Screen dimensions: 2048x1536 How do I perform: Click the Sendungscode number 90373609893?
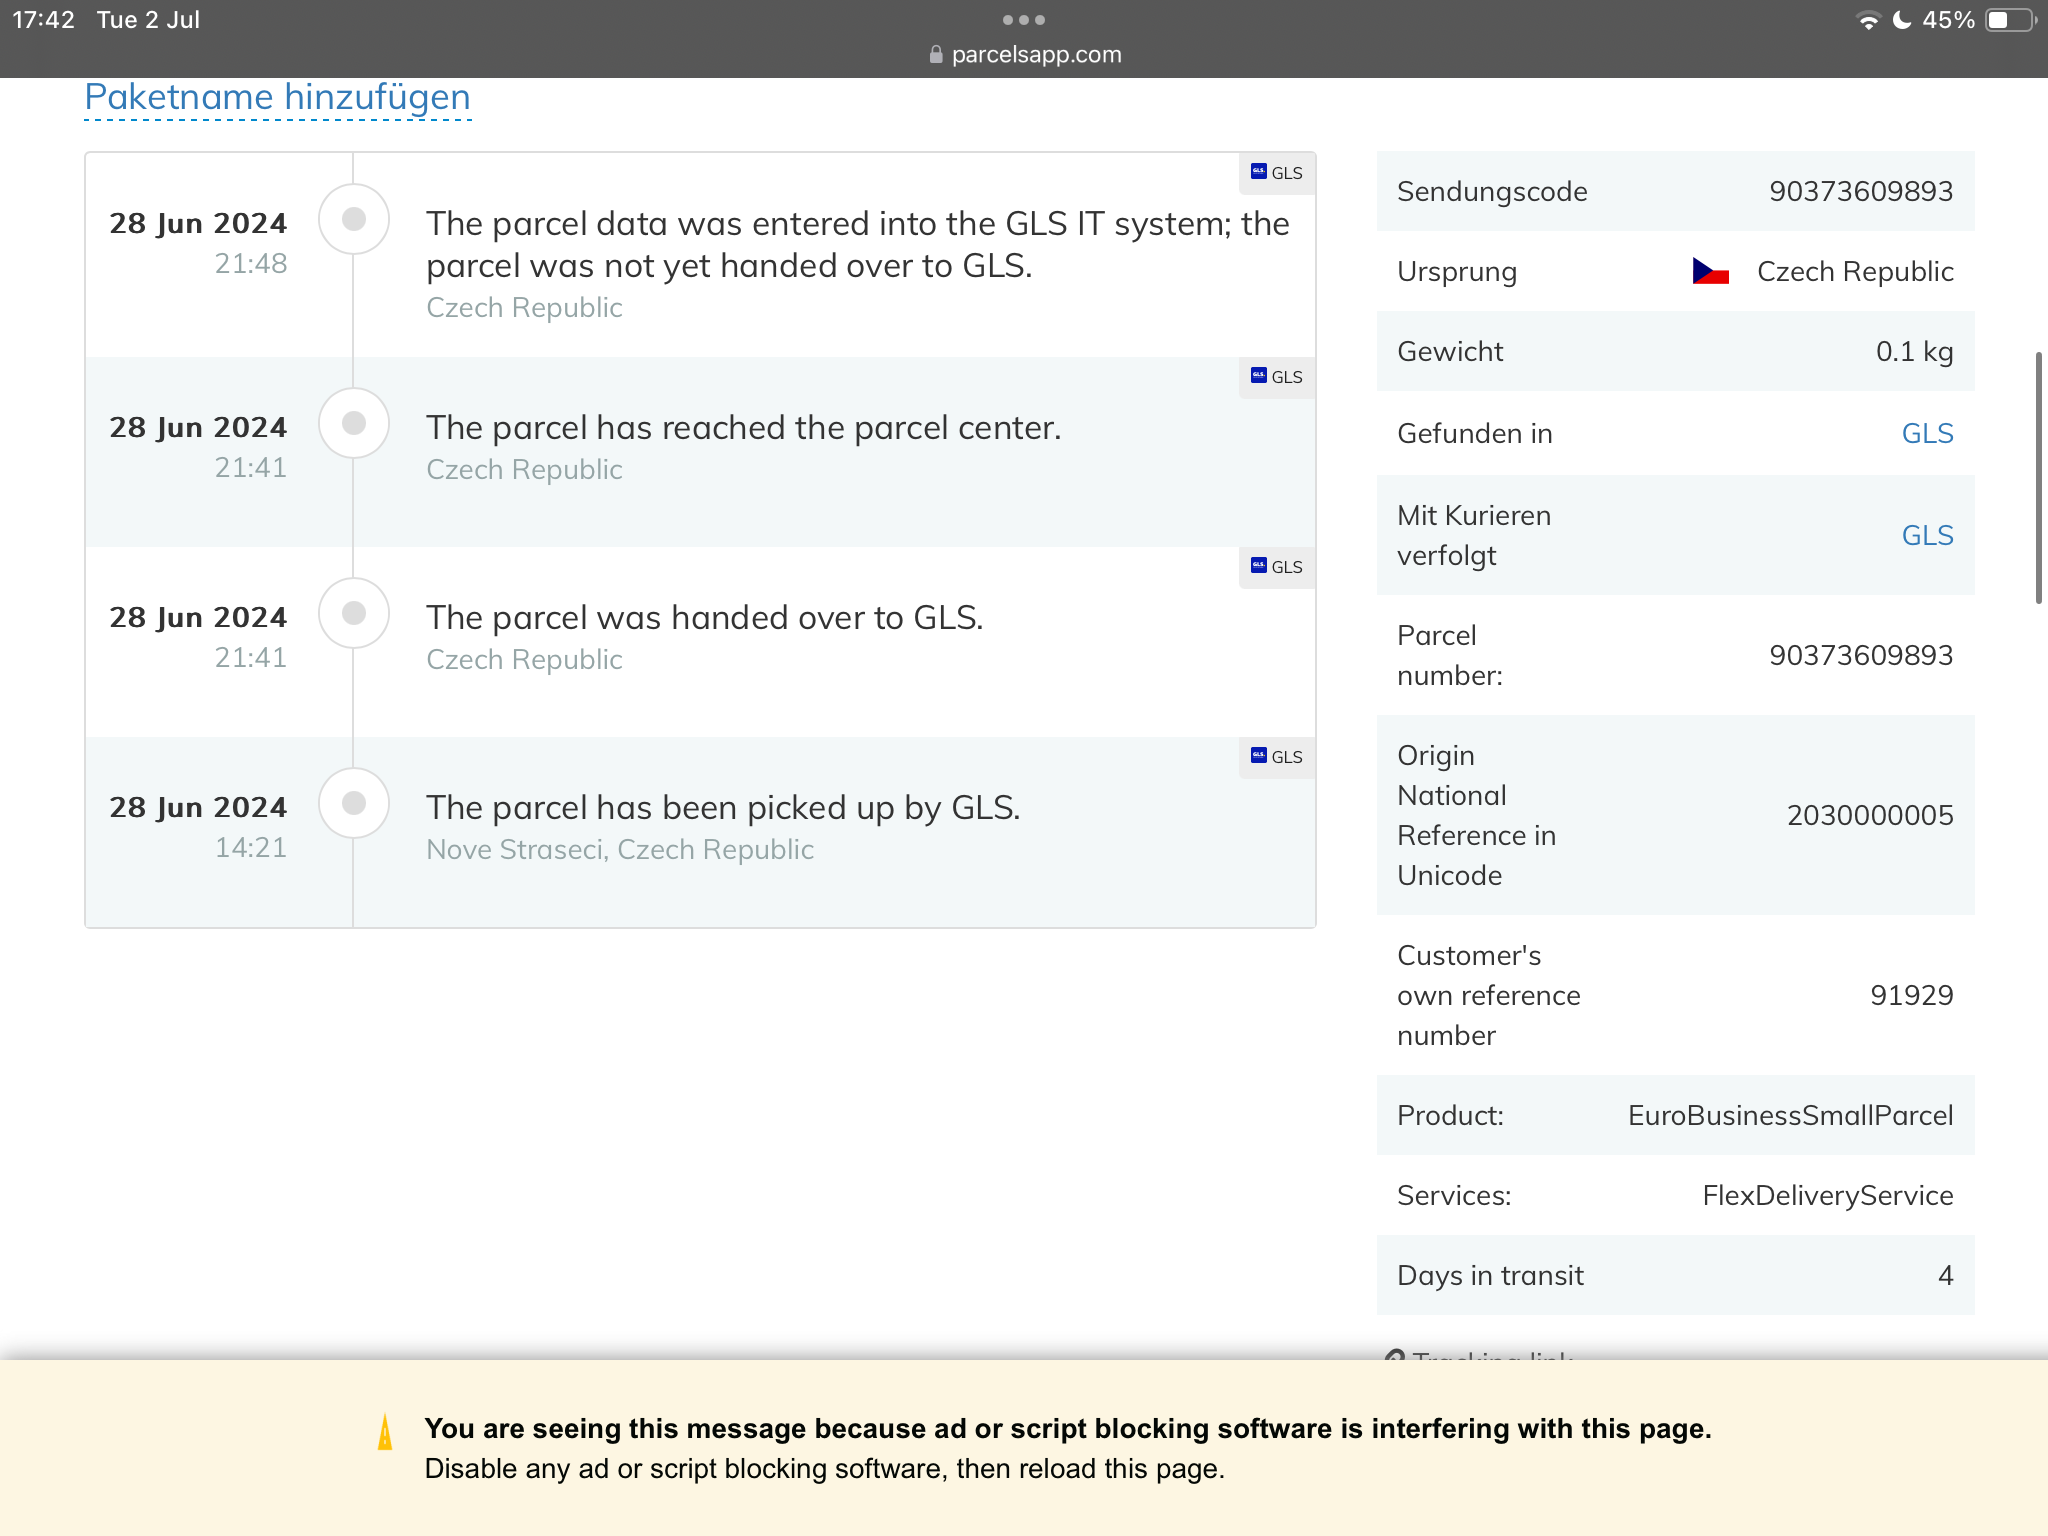click(x=1860, y=191)
